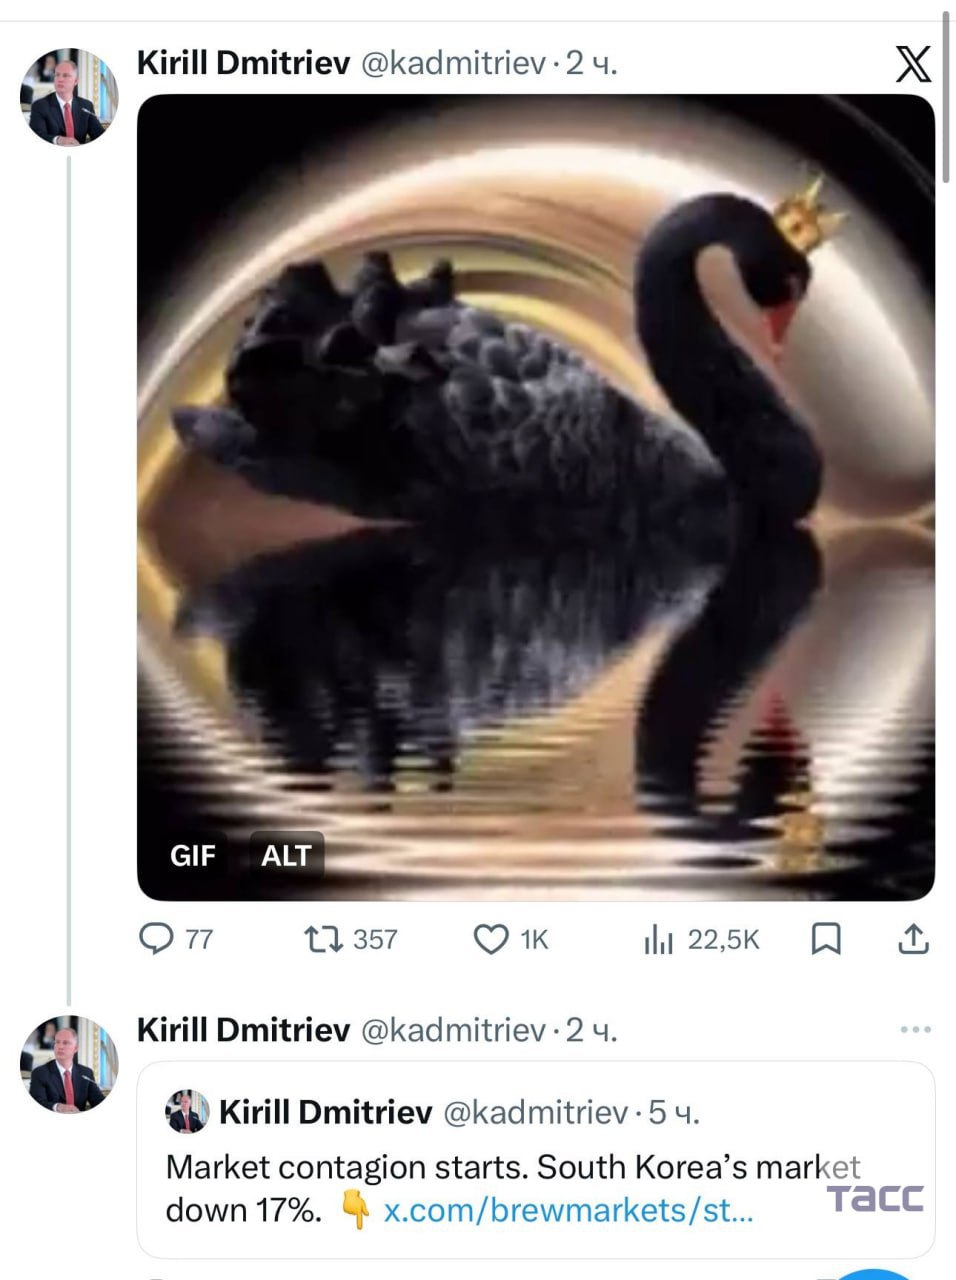The image size is (956, 1280).
Task: Open the first tweet's "2 ч." timestamp
Action: pyautogui.click(x=592, y=64)
